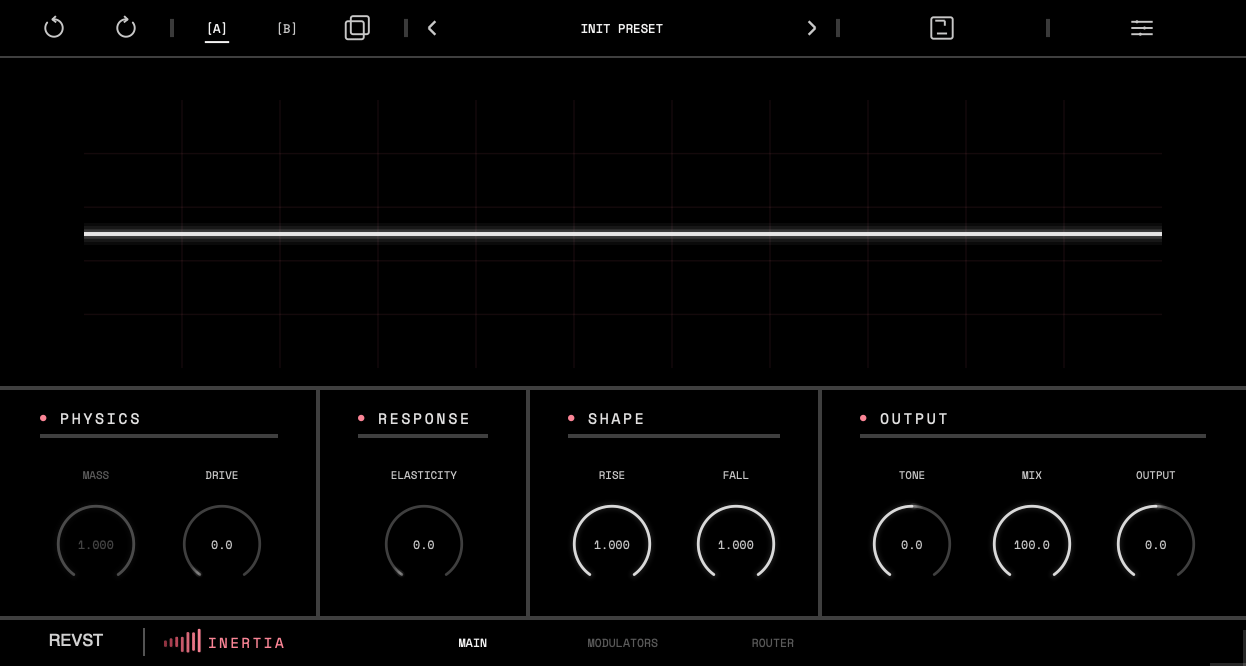Open the settings sliders menu icon
The width and height of the screenshot is (1246, 666).
point(1142,28)
